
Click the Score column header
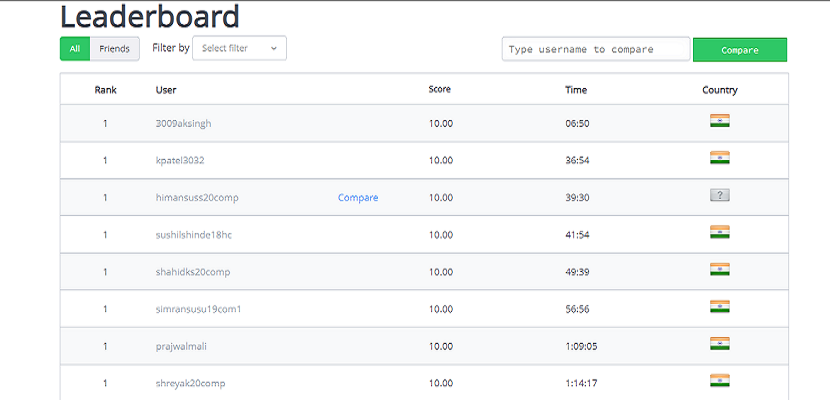[440, 90]
